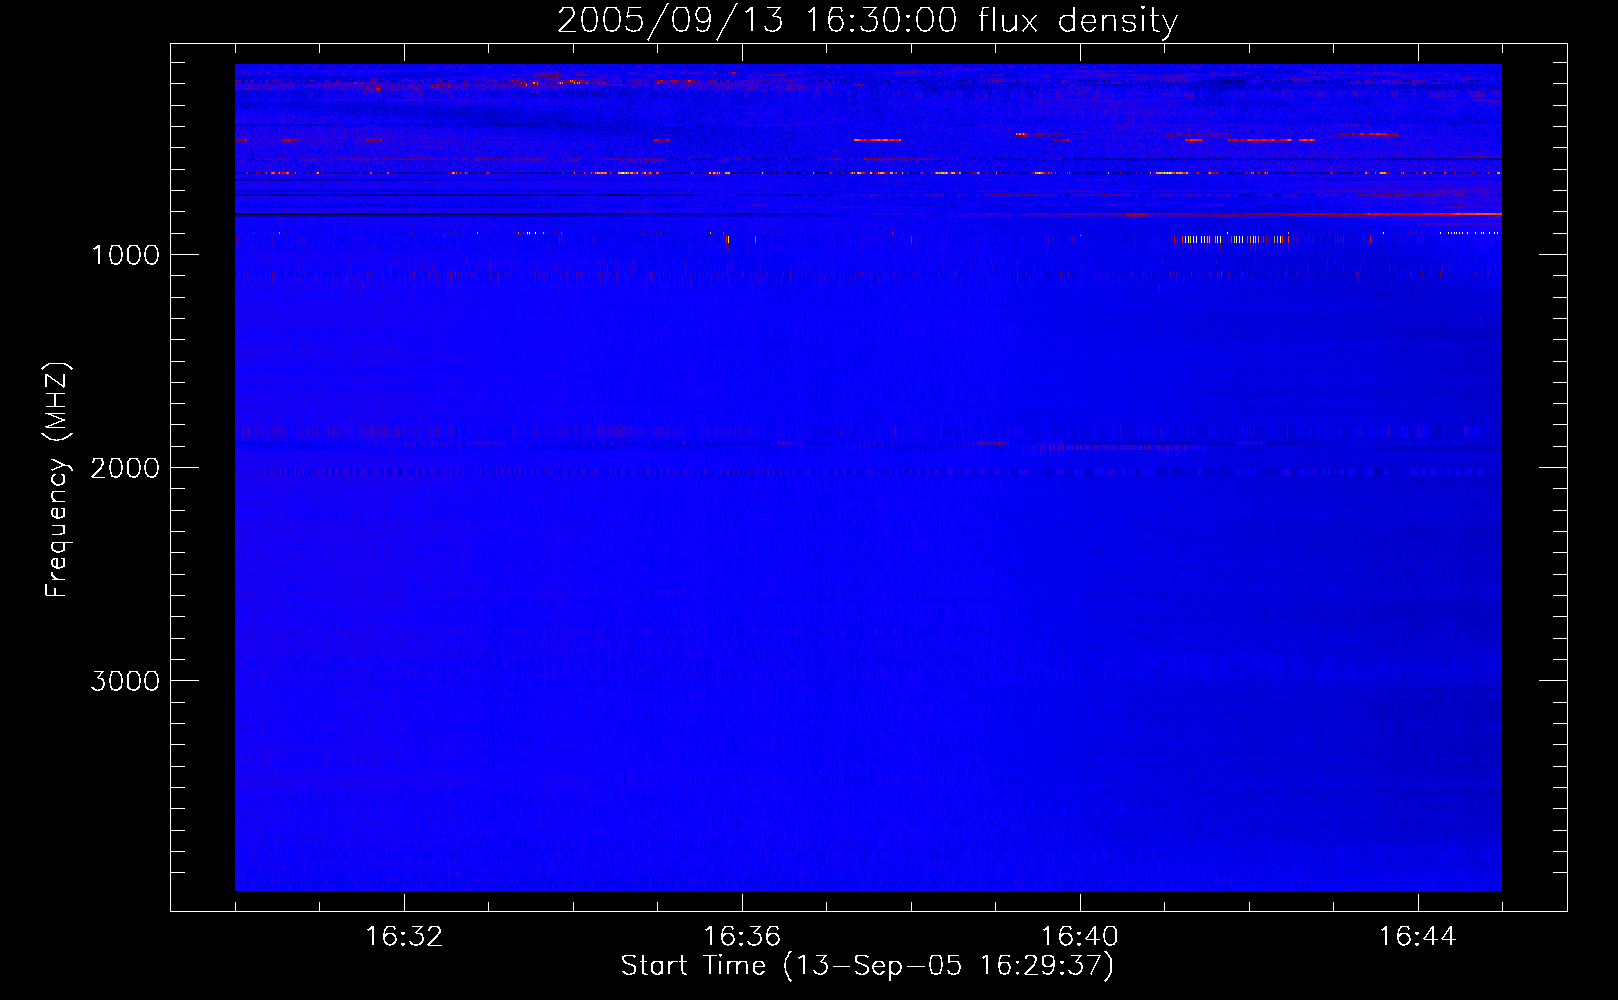Click the 16:44 time tick label

[x=1418, y=937]
